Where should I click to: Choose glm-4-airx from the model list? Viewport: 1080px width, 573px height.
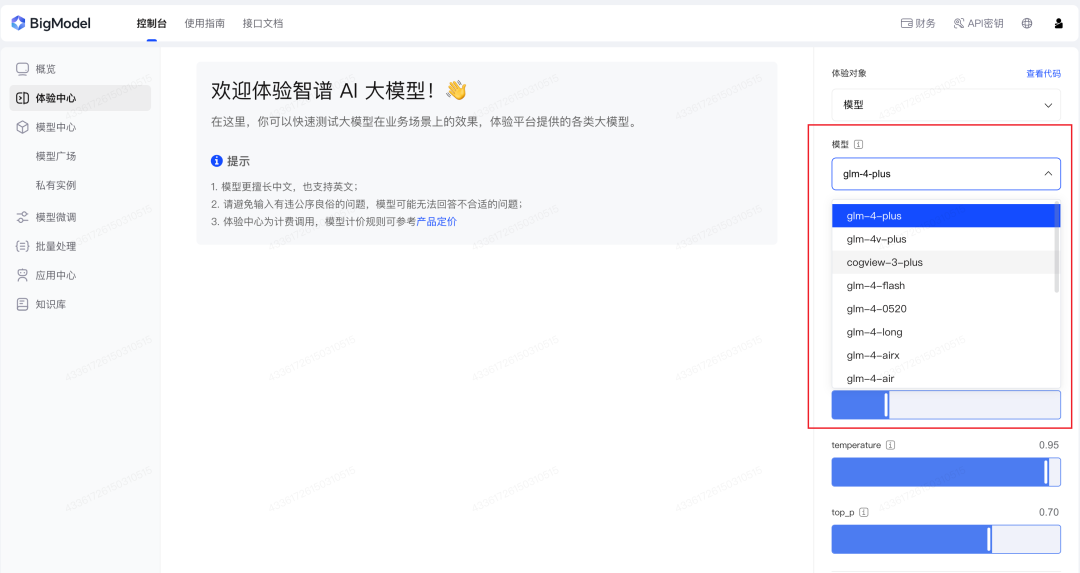coord(944,355)
